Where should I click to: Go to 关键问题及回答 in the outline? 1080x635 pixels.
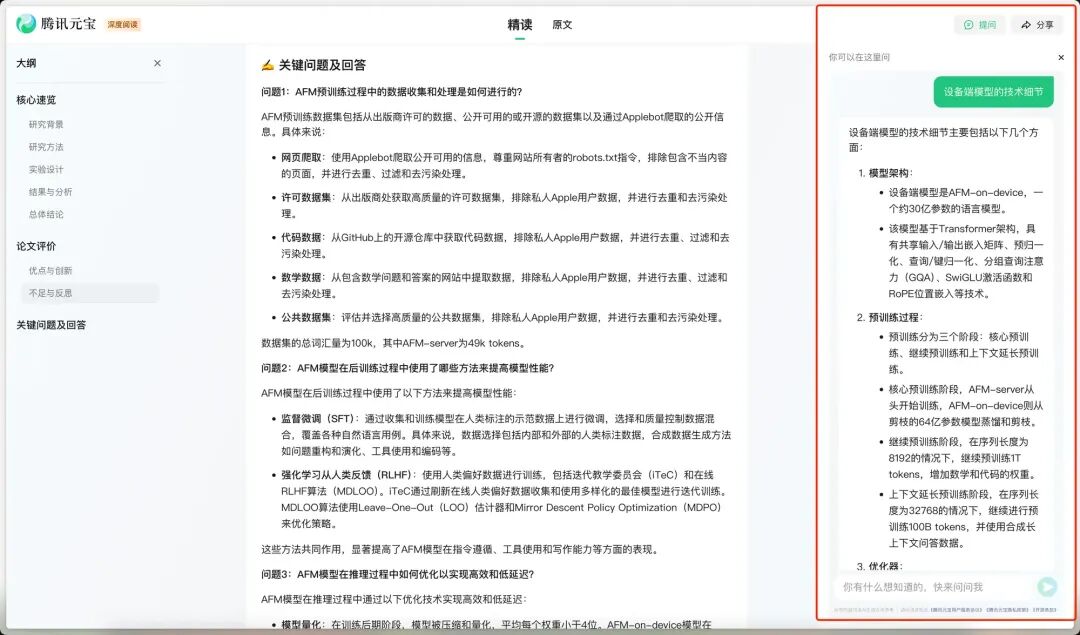pyautogui.click(x=52, y=325)
